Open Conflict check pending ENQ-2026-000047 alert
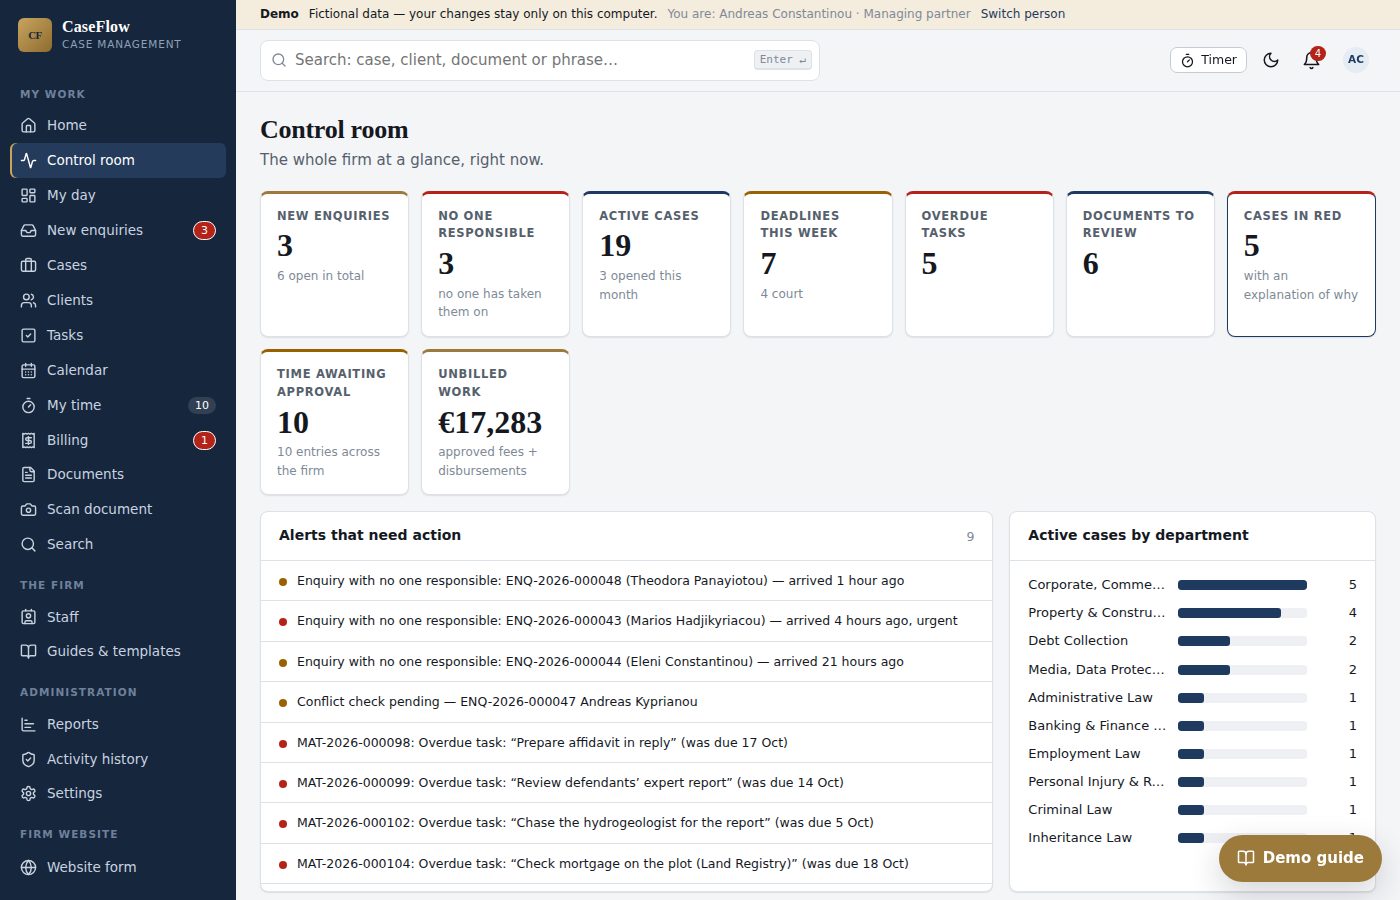Screen dimensions: 1400x900 tap(626, 702)
